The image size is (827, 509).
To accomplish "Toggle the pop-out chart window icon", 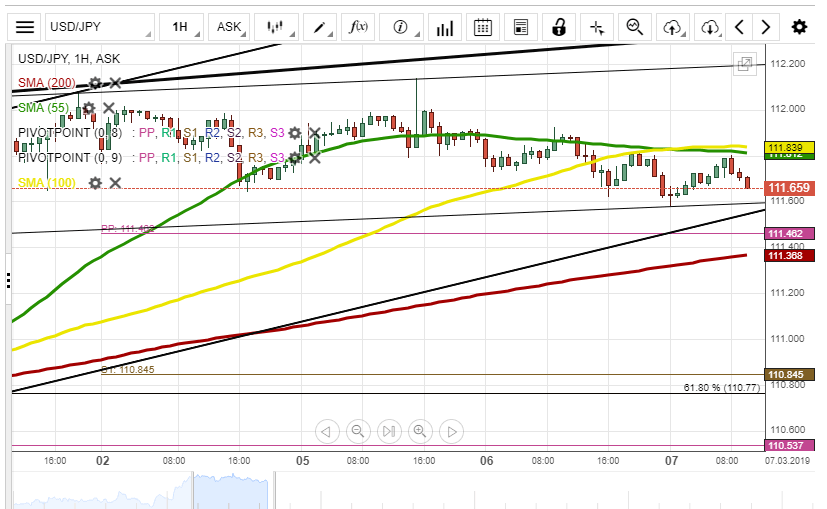I will coord(745,64).
